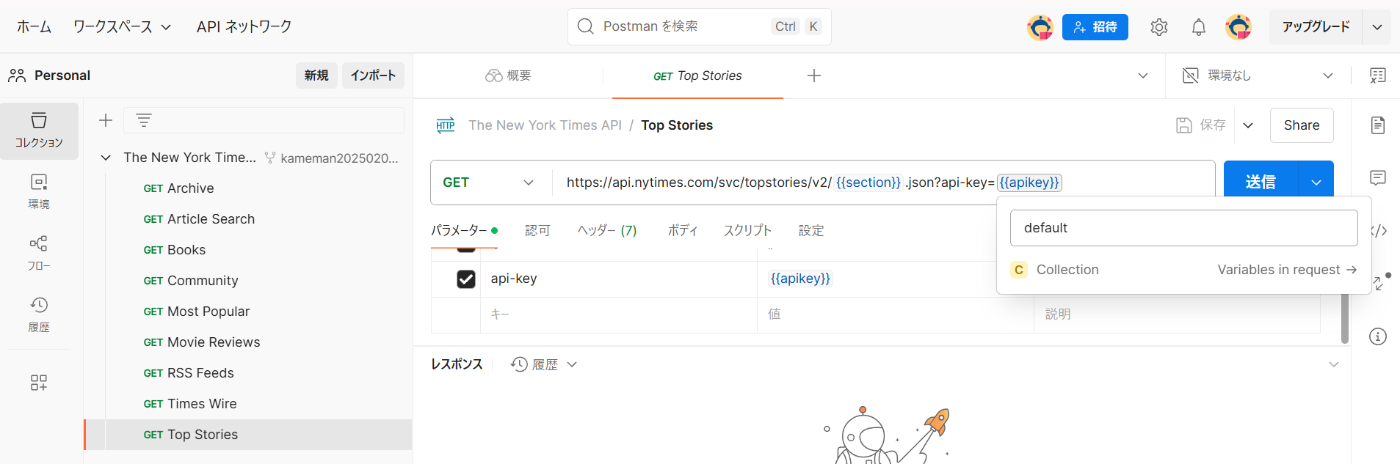Open the comments icon in right sidebar

coord(1378,178)
